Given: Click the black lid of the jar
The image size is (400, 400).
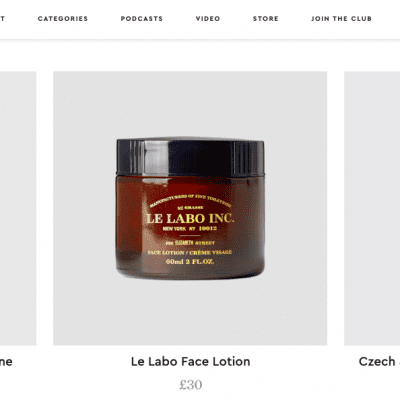Looking at the screenshot, I should 190,157.
